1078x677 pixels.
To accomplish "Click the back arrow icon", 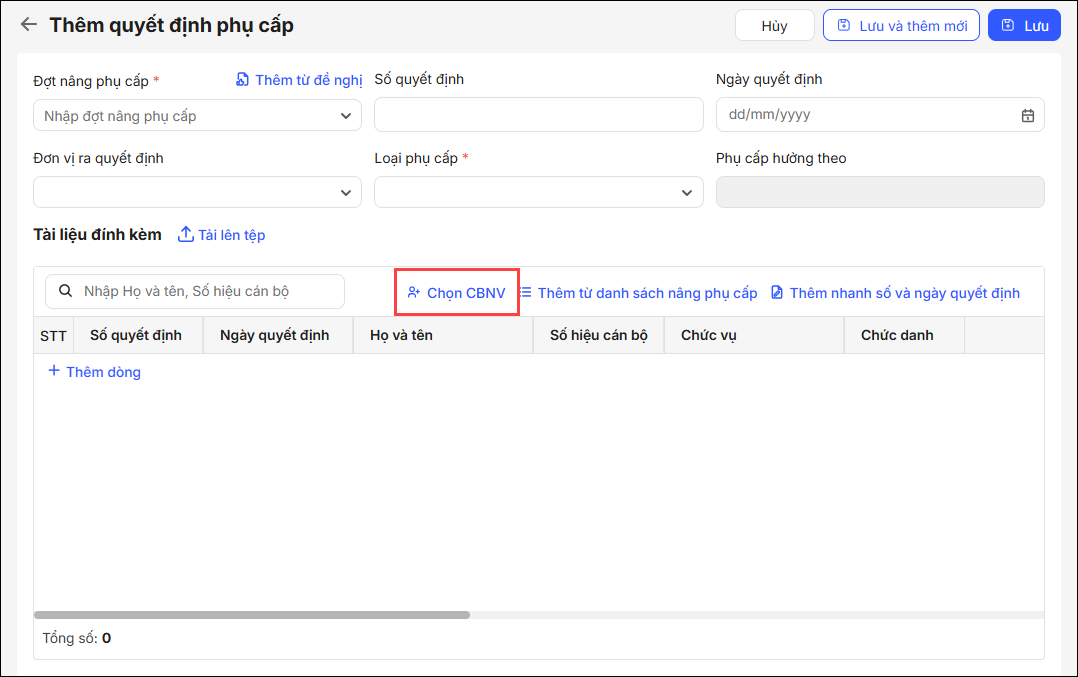I will [29, 25].
